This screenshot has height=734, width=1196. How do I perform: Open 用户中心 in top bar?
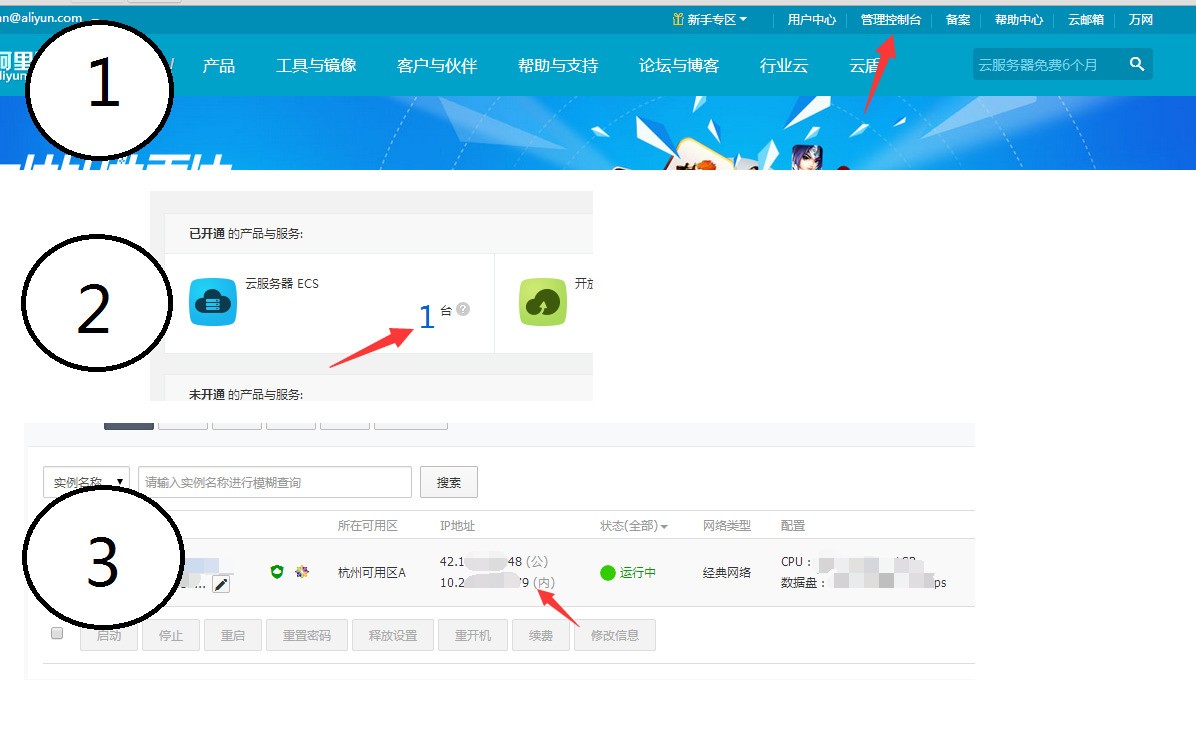(812, 20)
